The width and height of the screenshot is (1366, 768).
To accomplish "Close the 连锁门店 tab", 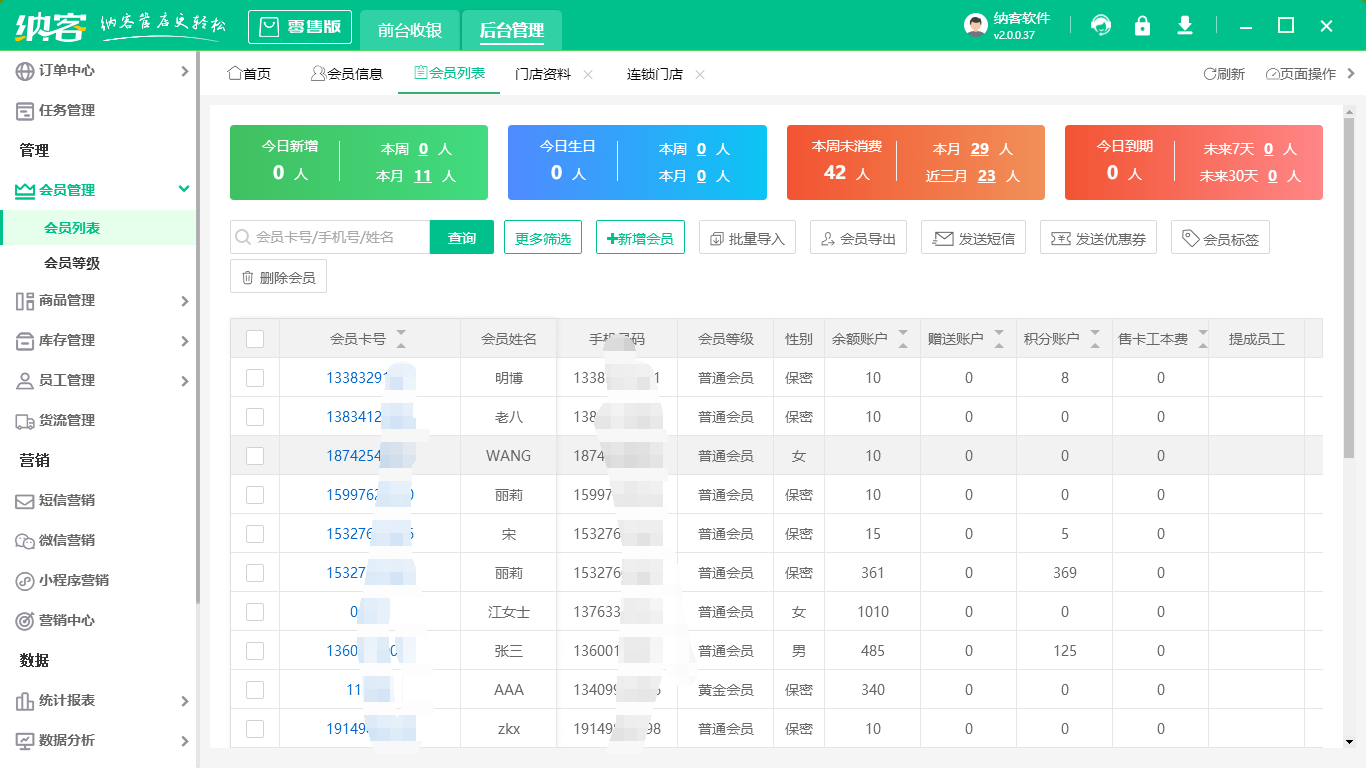I will pyautogui.click(x=700, y=74).
